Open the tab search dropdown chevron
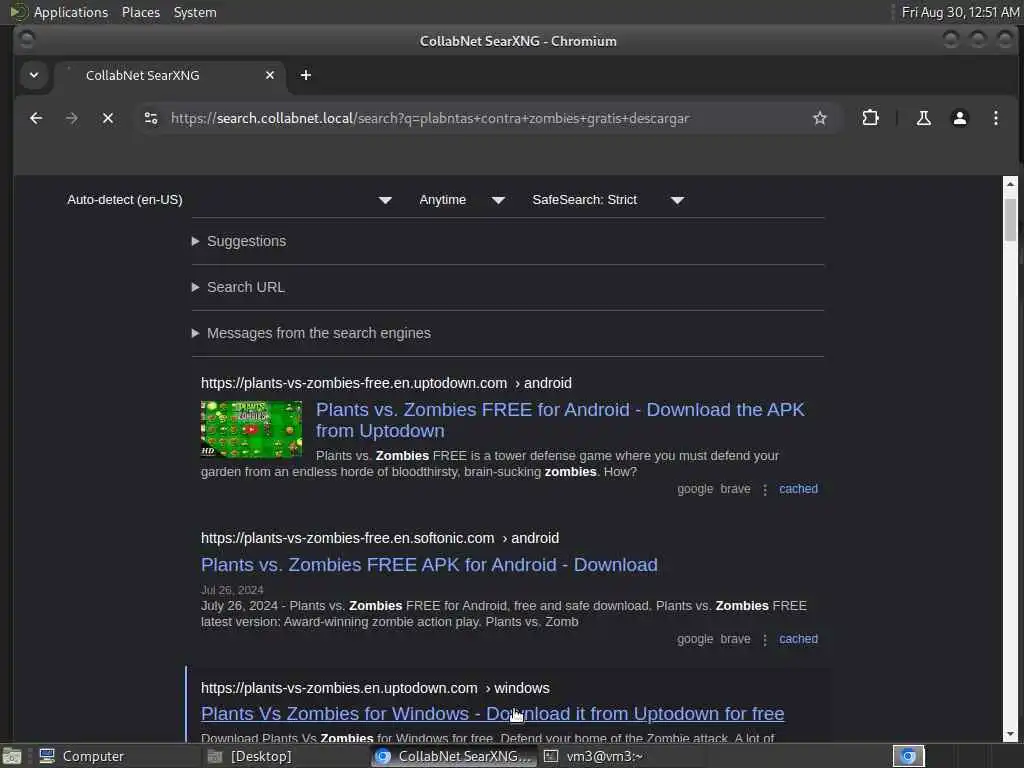This screenshot has width=1024, height=768. 34,75
